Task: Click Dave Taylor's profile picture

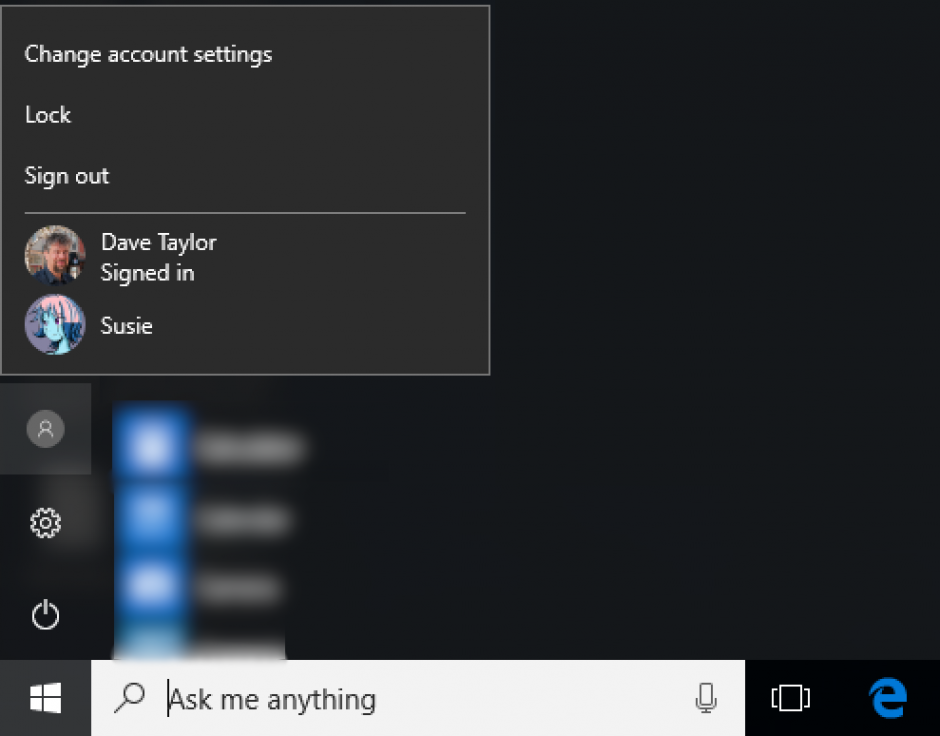Action: click(x=55, y=255)
